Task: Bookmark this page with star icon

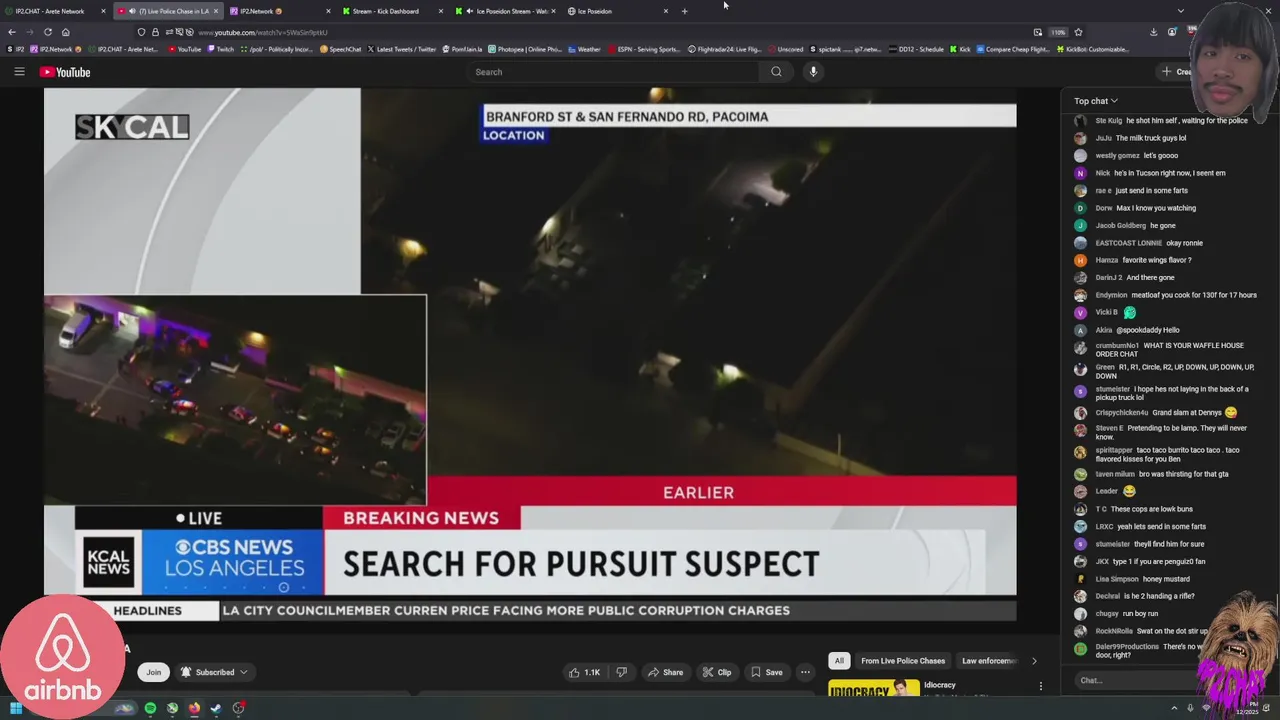Action: click(1078, 32)
